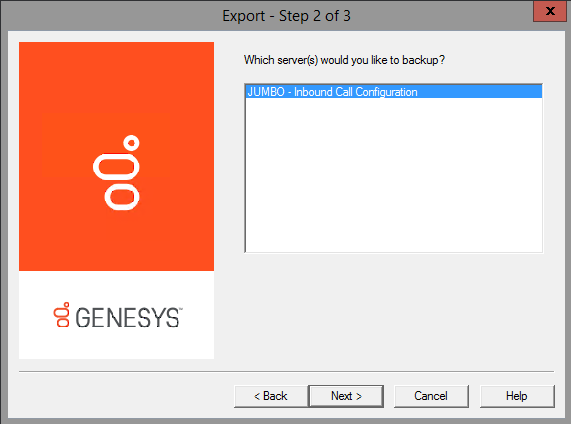The image size is (571, 424).
Task: Select JUMBO - Inbound Call Configuration server
Action: (394, 91)
